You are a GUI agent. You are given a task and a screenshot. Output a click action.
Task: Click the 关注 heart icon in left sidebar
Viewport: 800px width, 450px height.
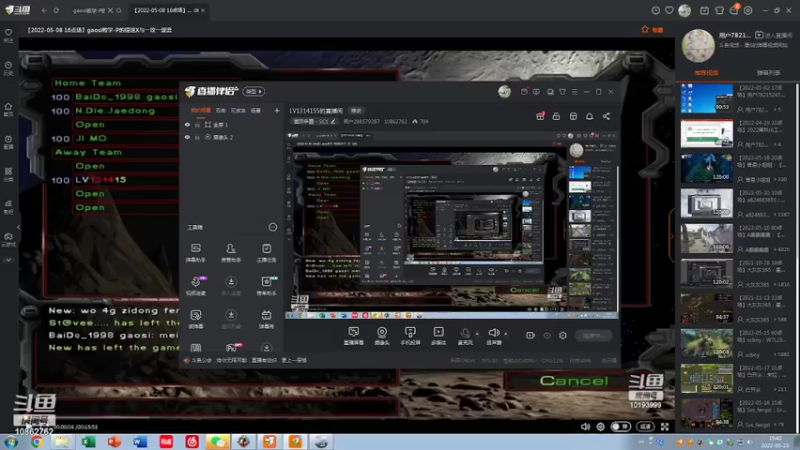tap(8, 32)
